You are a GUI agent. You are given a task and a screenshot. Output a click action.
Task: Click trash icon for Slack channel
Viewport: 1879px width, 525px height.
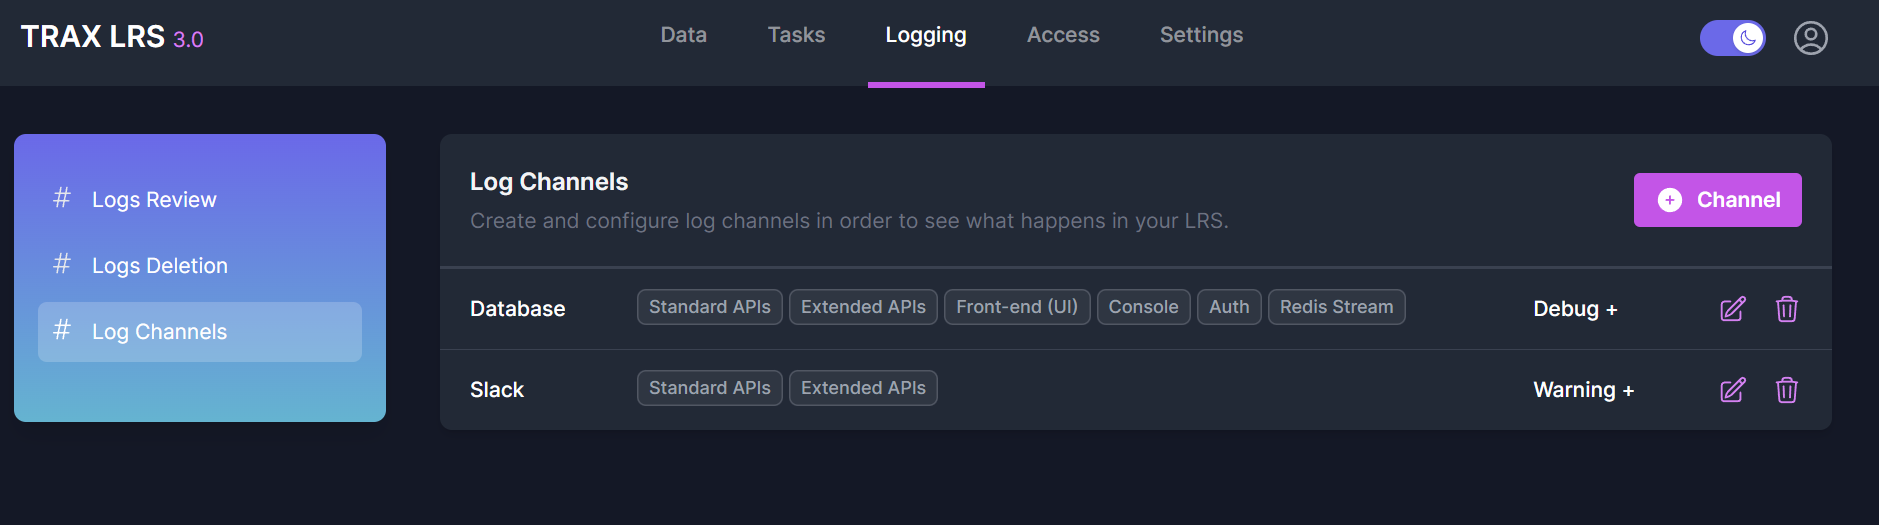(x=1786, y=390)
